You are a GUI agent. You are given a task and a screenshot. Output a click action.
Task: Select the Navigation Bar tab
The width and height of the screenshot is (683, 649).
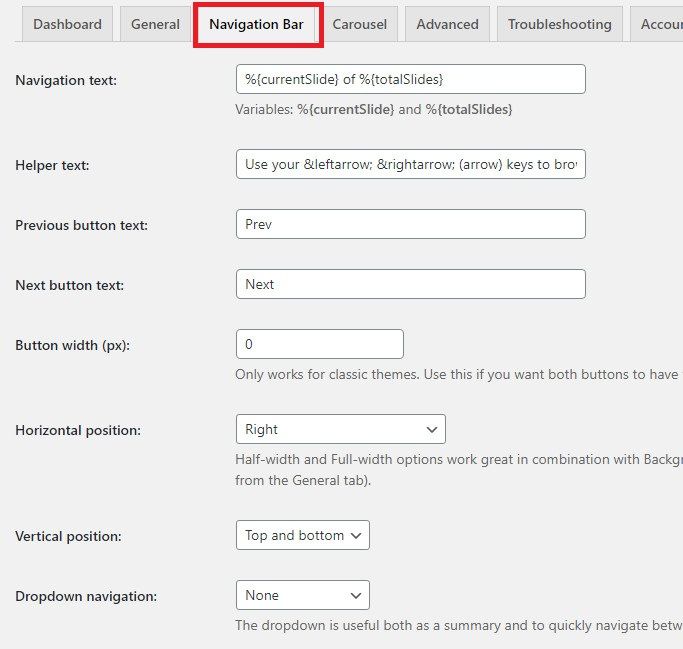[256, 24]
